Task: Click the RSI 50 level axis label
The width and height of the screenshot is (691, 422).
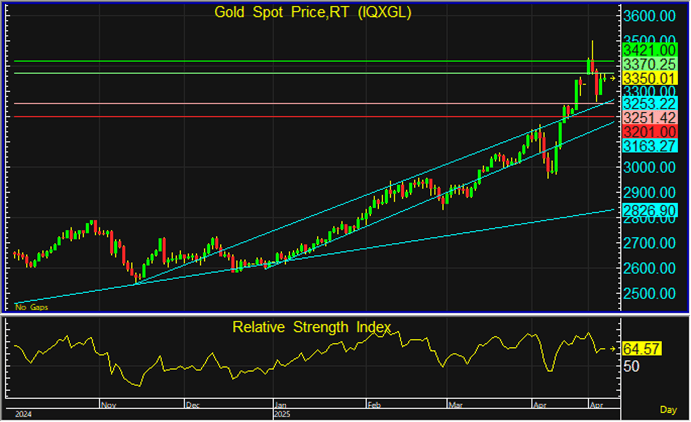Action: click(632, 367)
